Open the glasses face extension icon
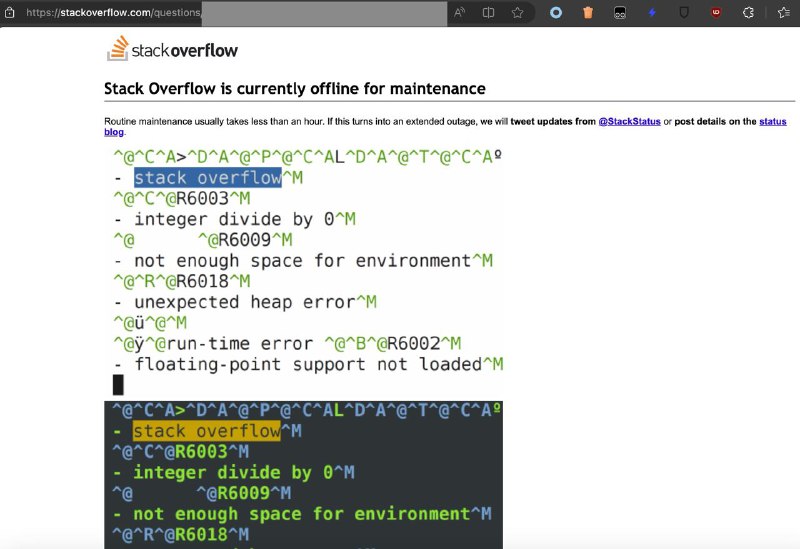Viewport: 800px width, 549px height. 620,13
